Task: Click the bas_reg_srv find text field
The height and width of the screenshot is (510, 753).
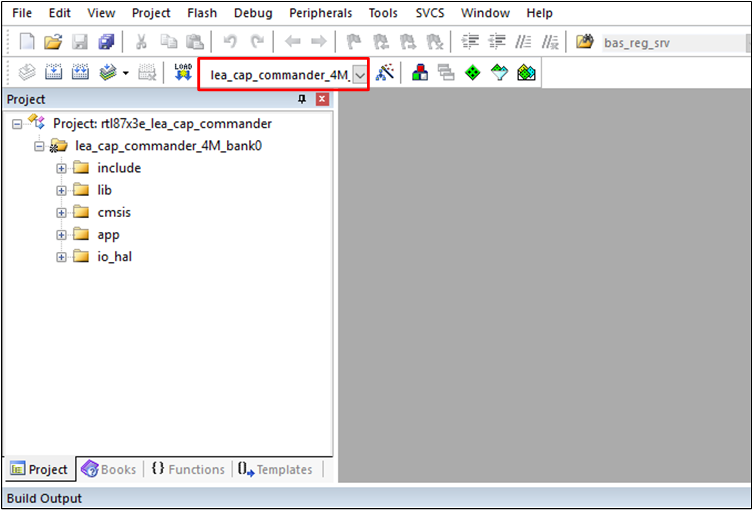Action: 670,42
